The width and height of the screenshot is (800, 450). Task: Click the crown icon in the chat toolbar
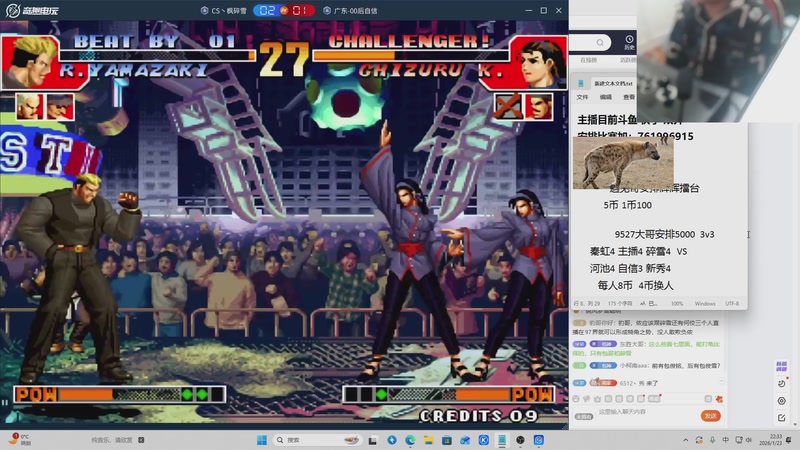[597, 398]
